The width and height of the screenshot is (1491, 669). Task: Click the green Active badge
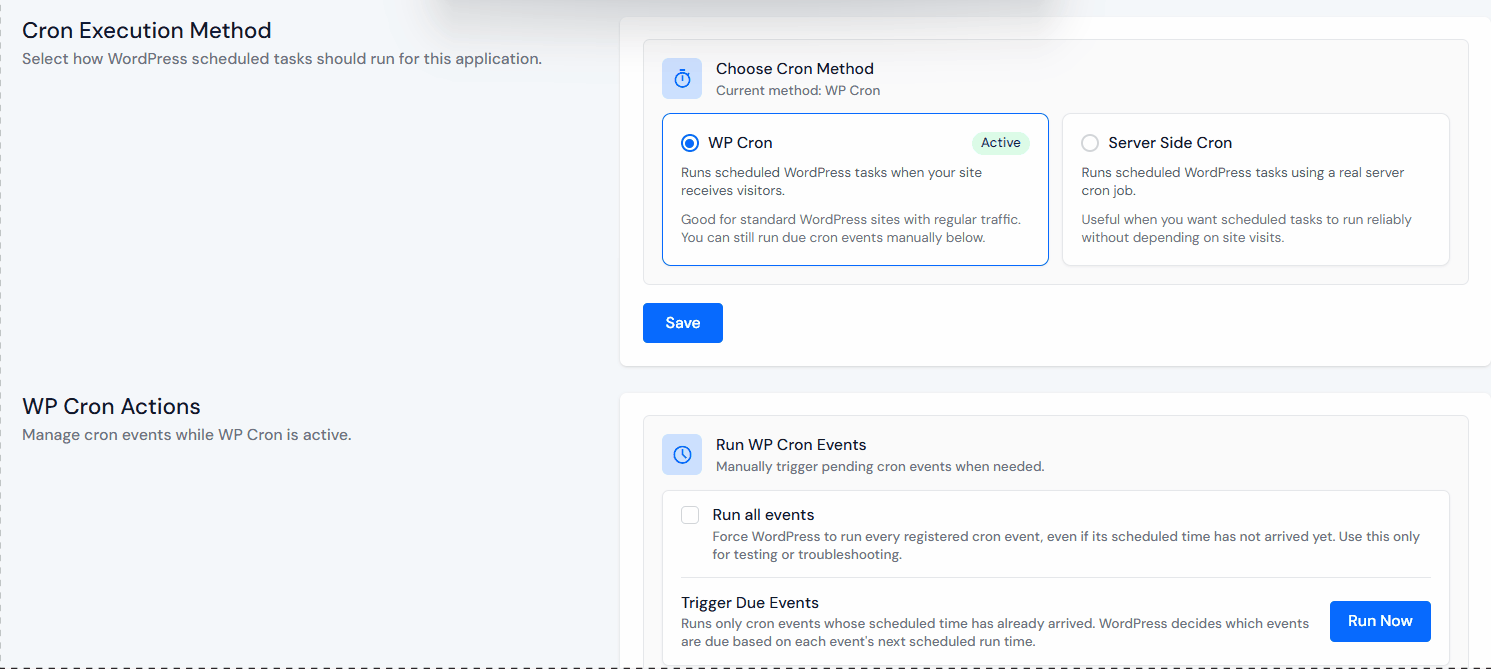[1000, 143]
